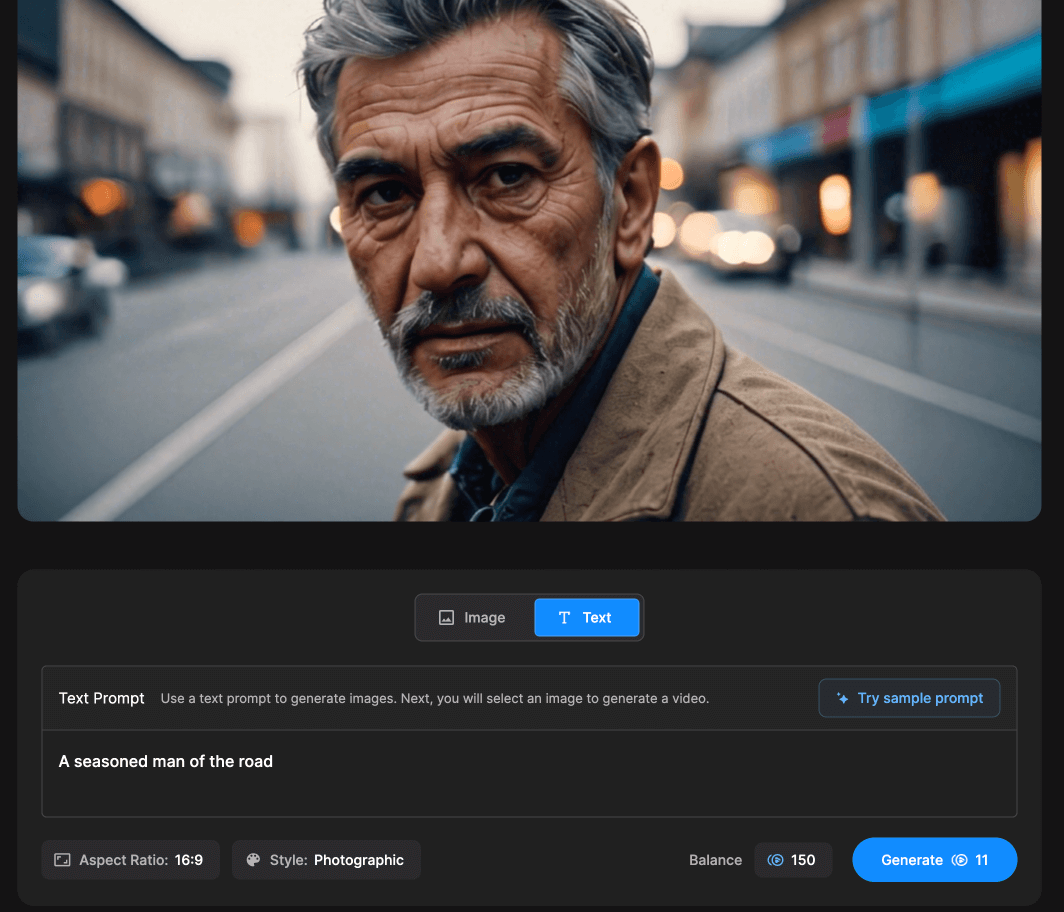Select the Text input tab
Screen dimensions: 1064x912
(586, 618)
